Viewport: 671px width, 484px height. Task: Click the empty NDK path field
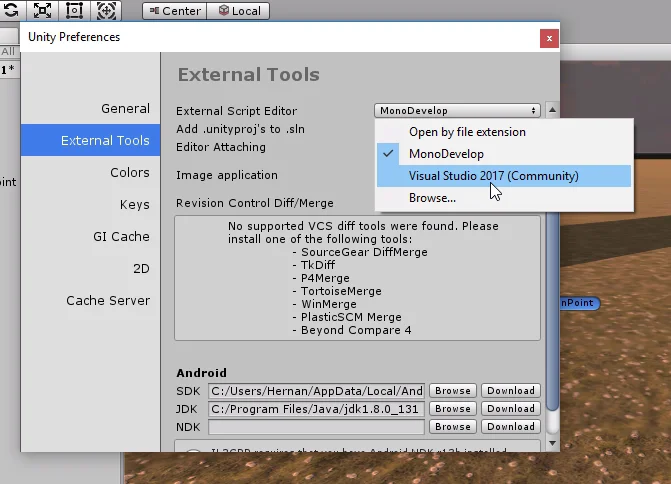(x=316, y=427)
